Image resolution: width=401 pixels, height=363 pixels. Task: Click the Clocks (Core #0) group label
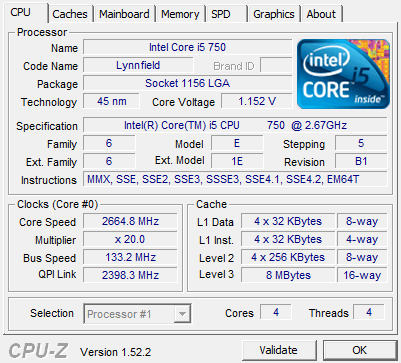click(58, 204)
